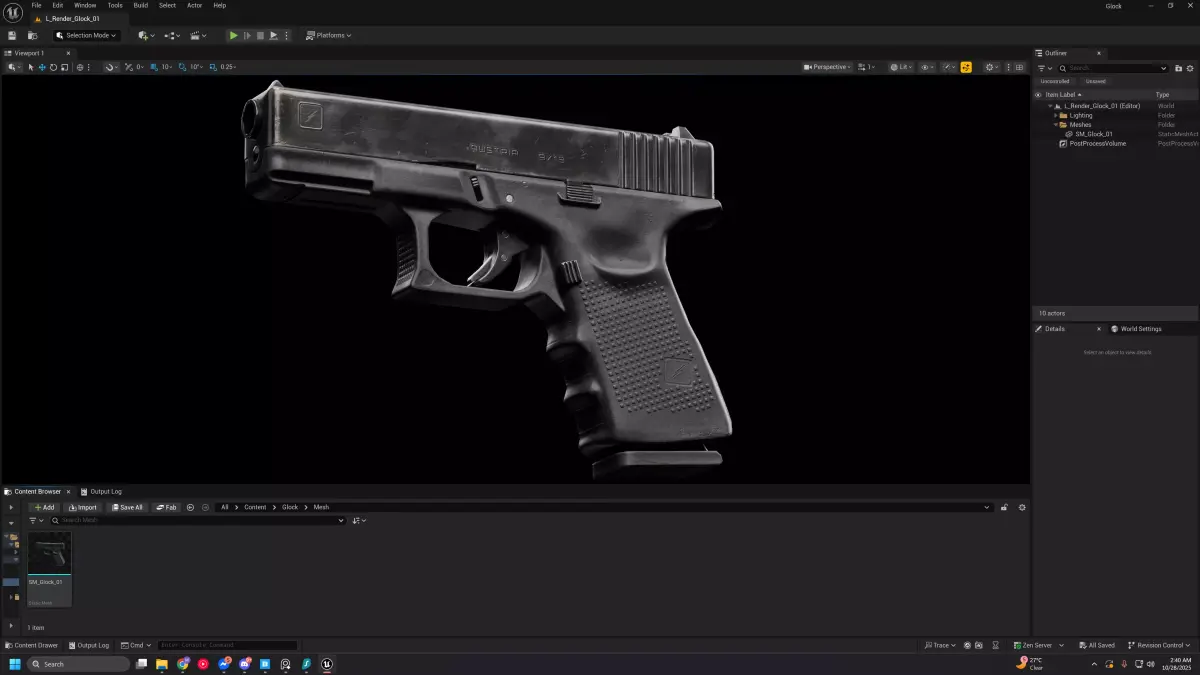
Task: Open Content Browser sort options dropdown
Action: (x=359, y=520)
